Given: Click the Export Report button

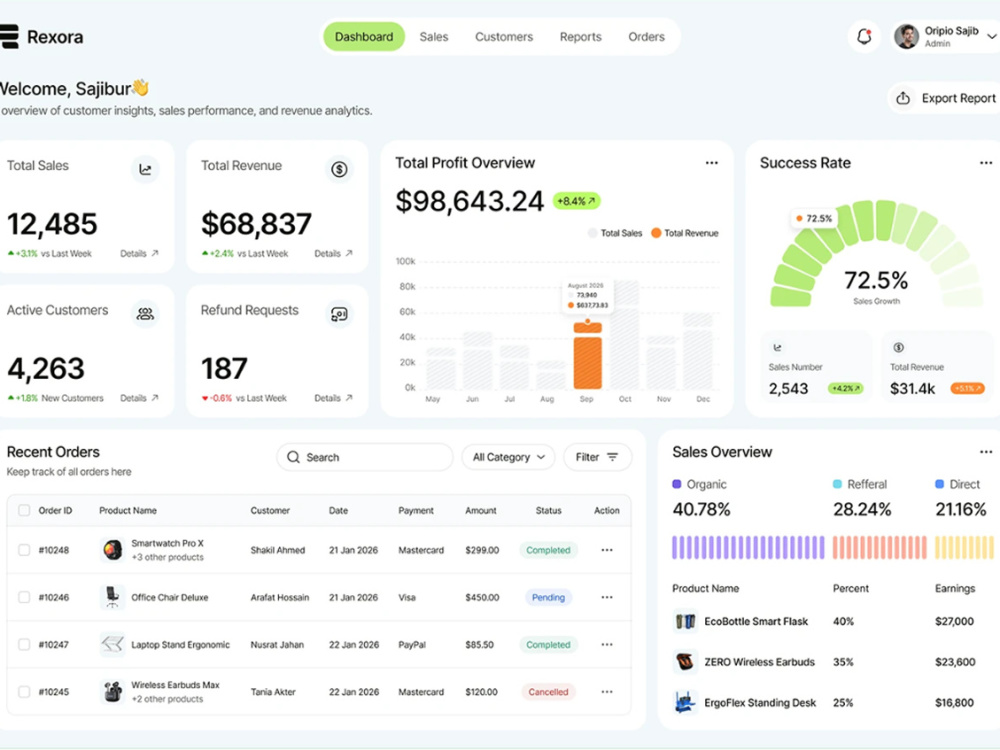Looking at the screenshot, I should (946, 98).
